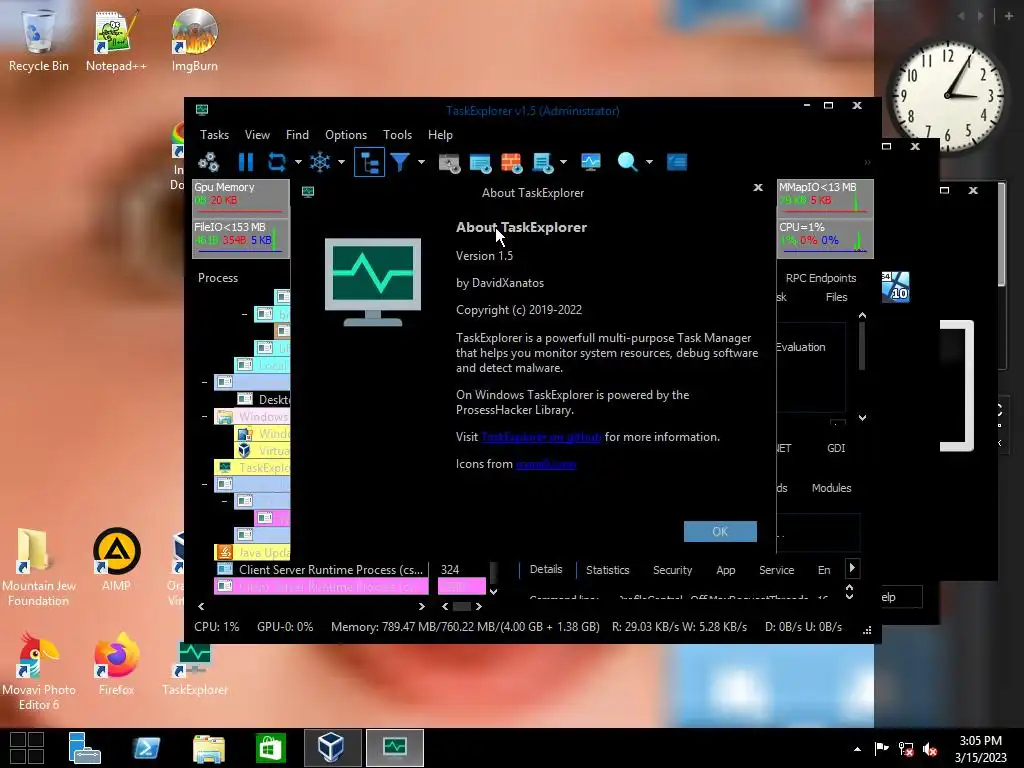Switch to the GDI tab
The image size is (1024, 768).
pos(836,448)
